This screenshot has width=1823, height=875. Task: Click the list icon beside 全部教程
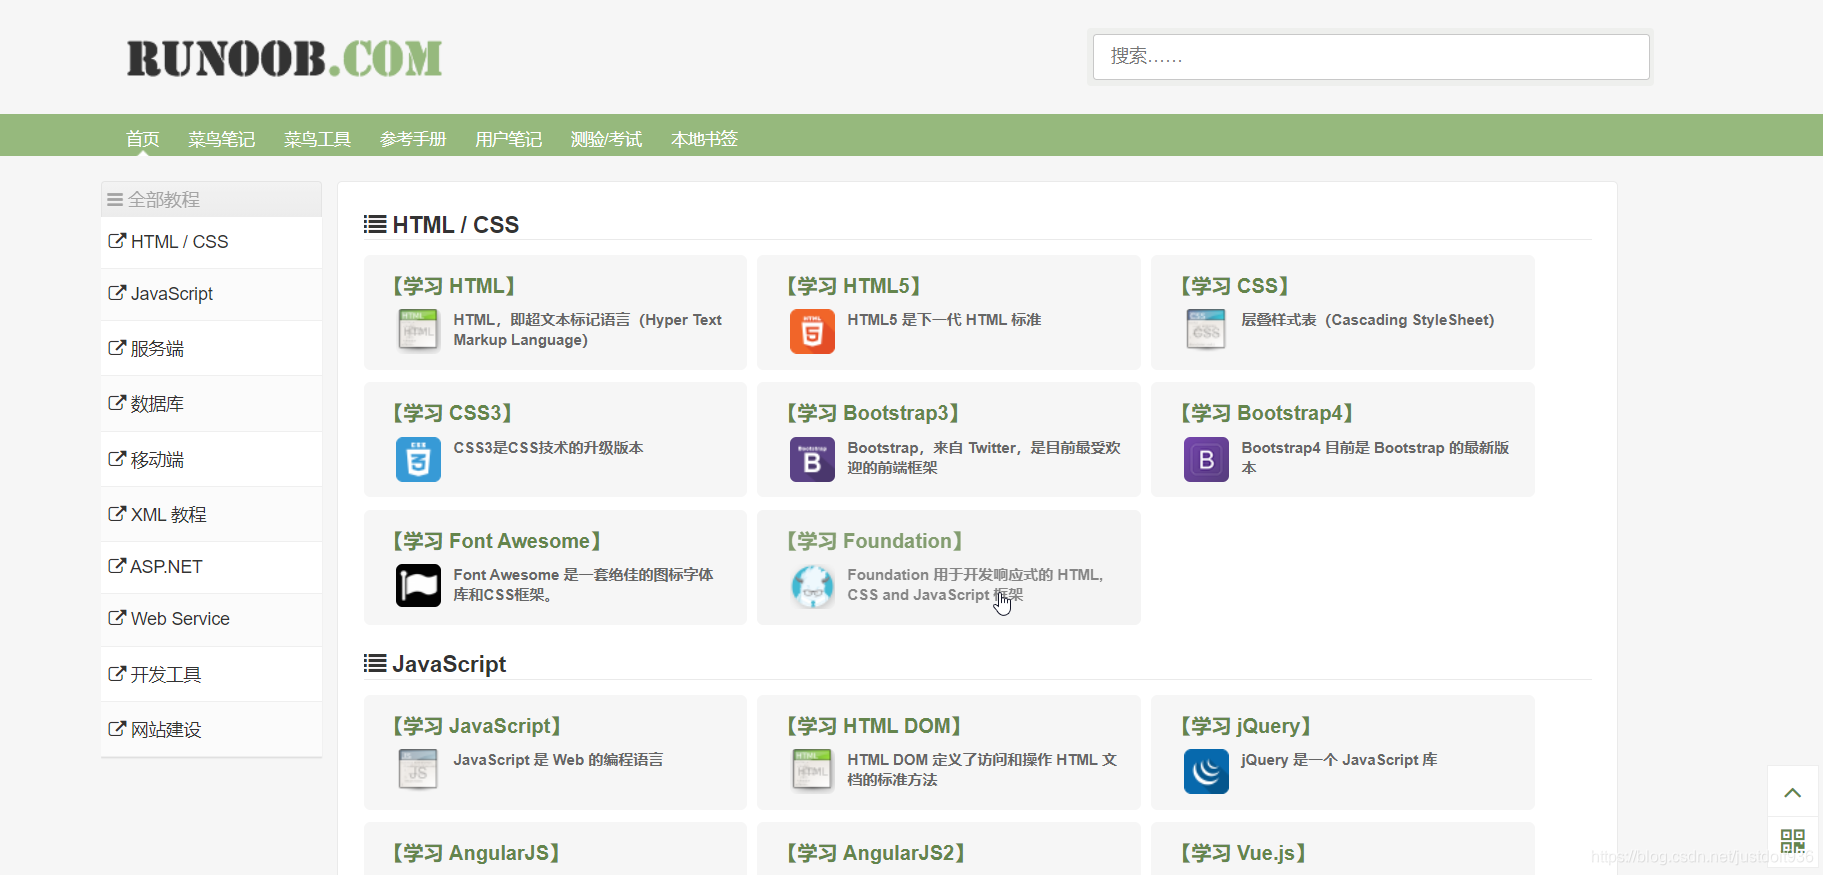click(115, 200)
